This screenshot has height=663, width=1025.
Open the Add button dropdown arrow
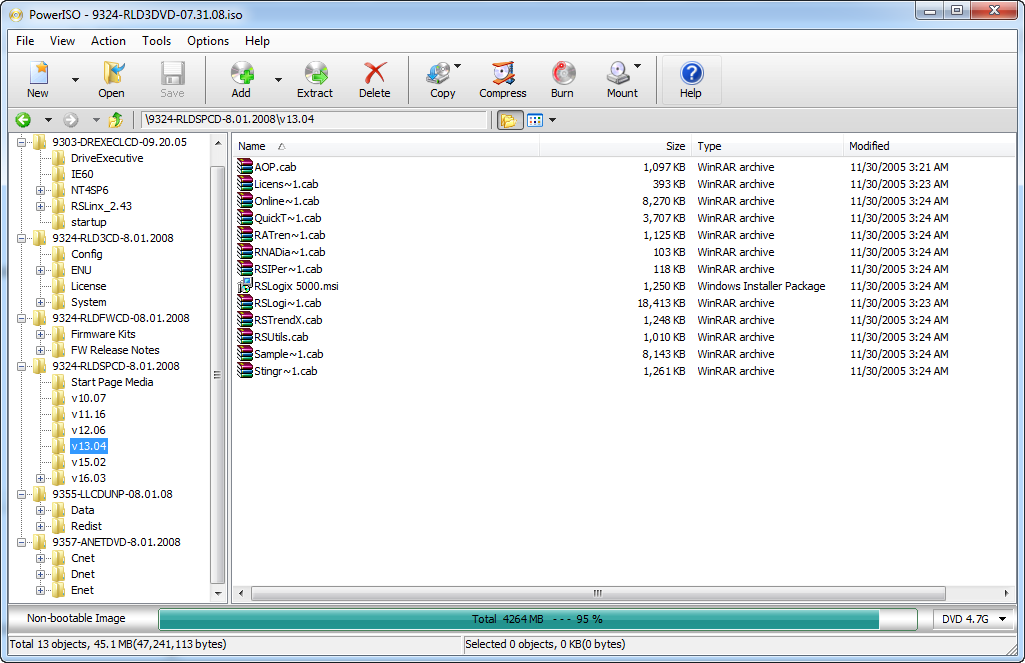click(x=278, y=80)
